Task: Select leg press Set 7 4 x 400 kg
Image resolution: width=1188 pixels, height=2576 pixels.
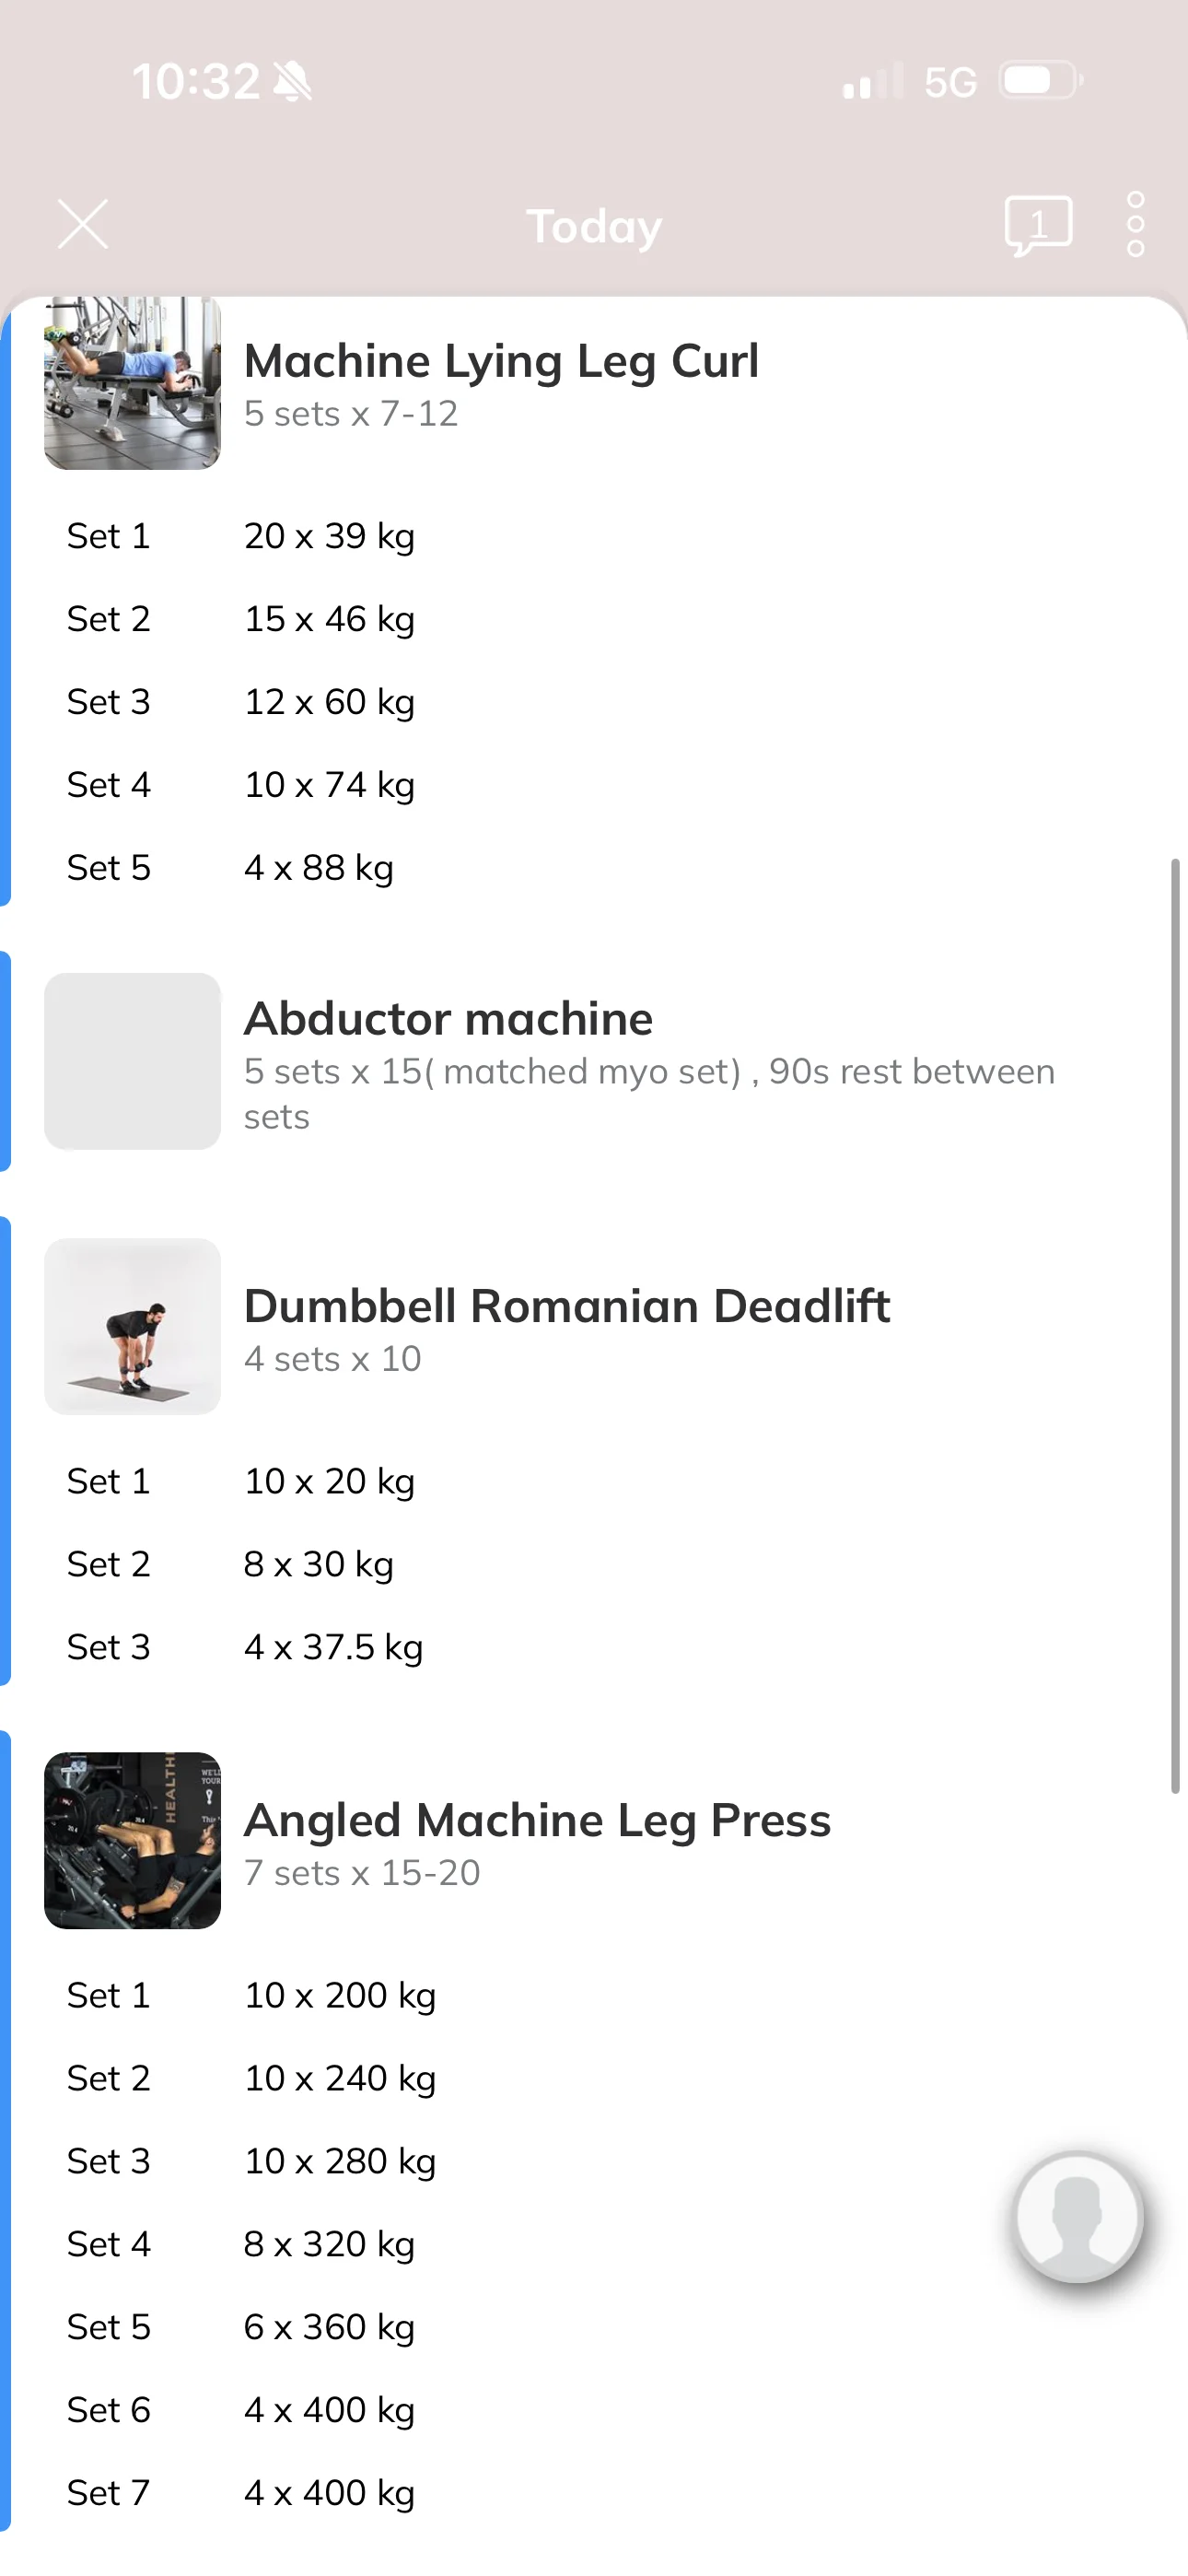Action: (x=240, y=2493)
